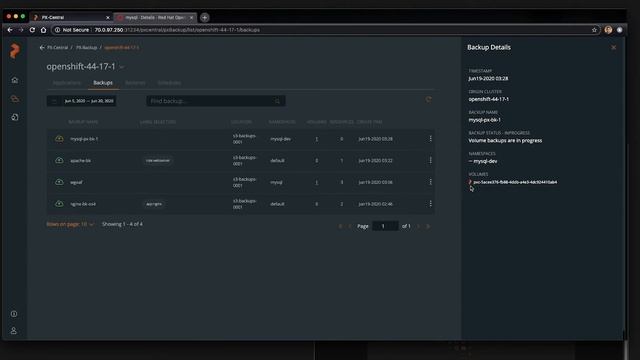Expand the openshift-44-17-1 cluster dropdown

(122, 67)
